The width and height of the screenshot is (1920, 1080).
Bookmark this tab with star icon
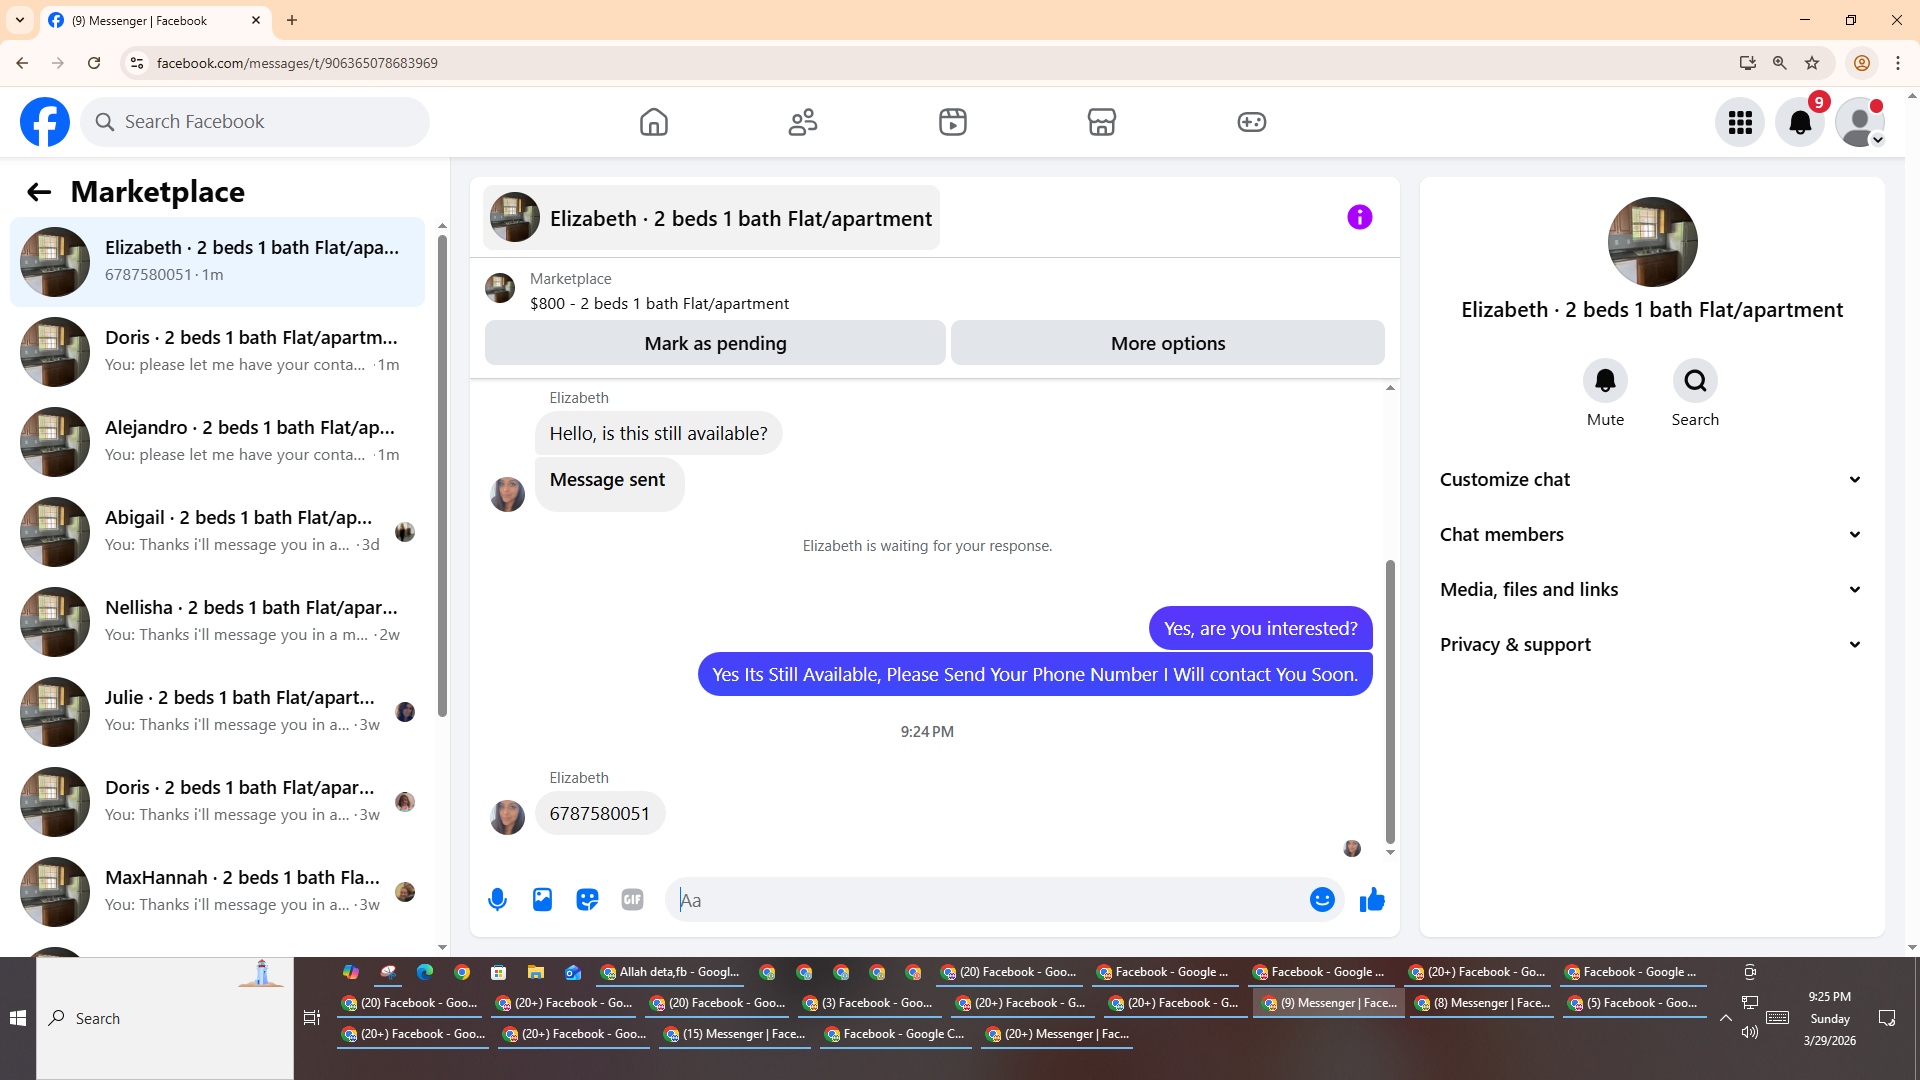pos(1812,63)
